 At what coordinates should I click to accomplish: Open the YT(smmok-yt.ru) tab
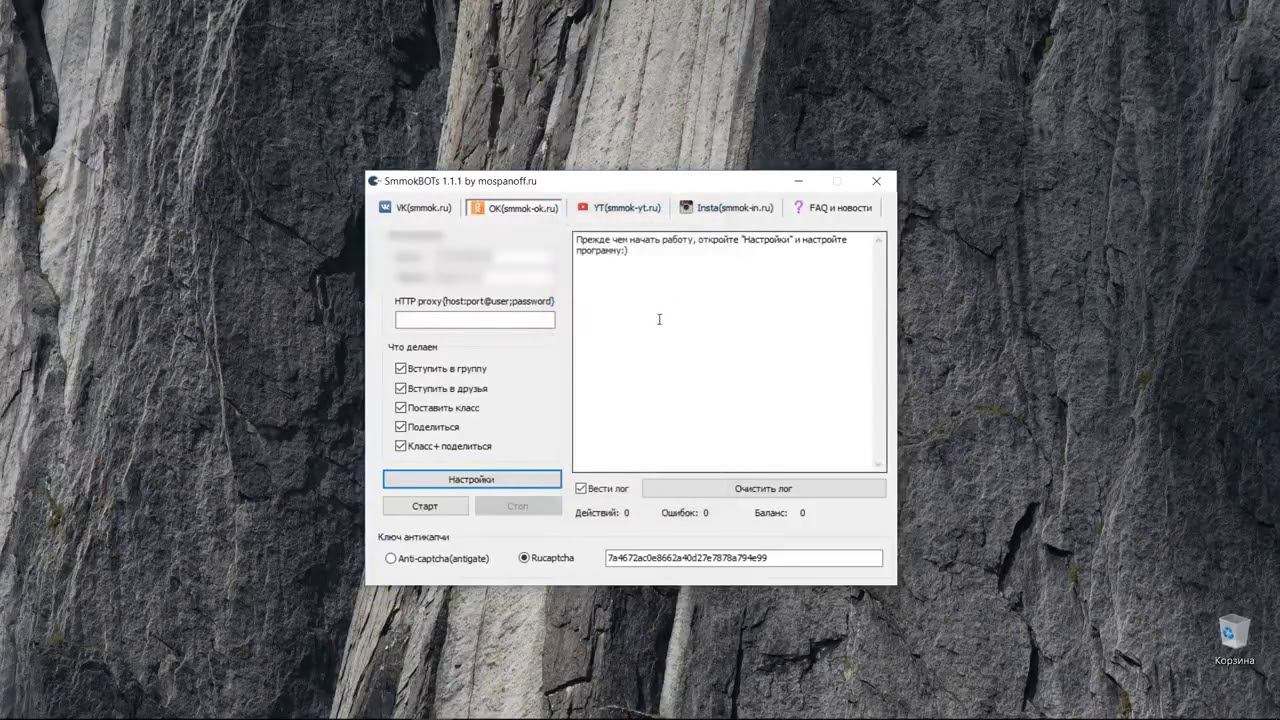coord(619,208)
